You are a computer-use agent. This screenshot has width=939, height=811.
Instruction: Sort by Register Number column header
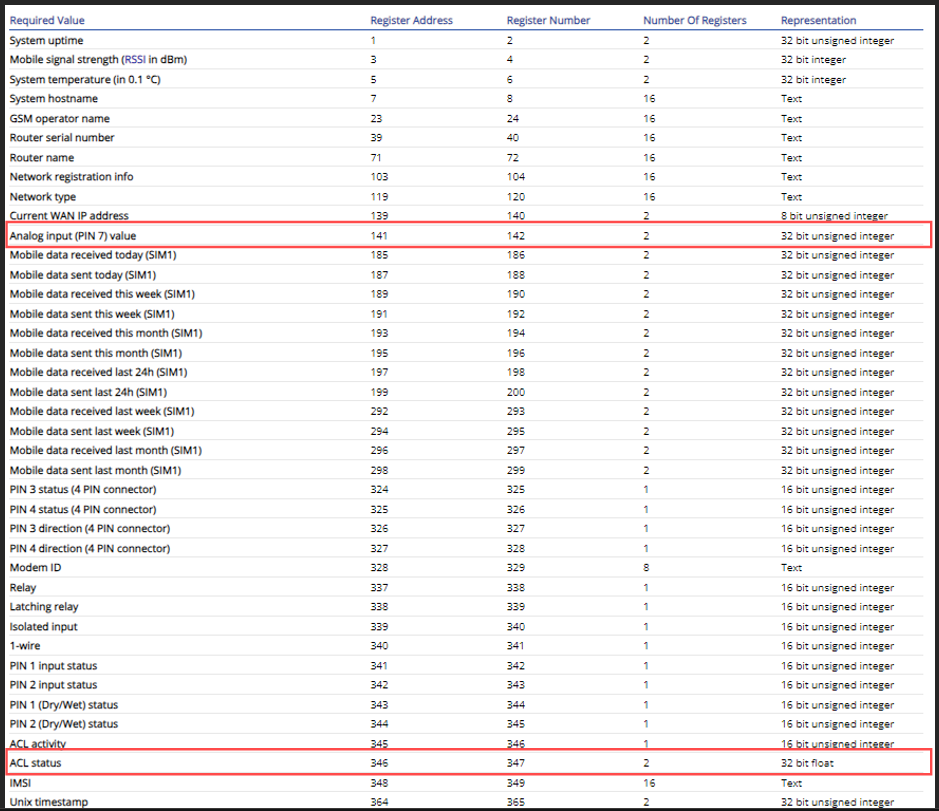548,20
